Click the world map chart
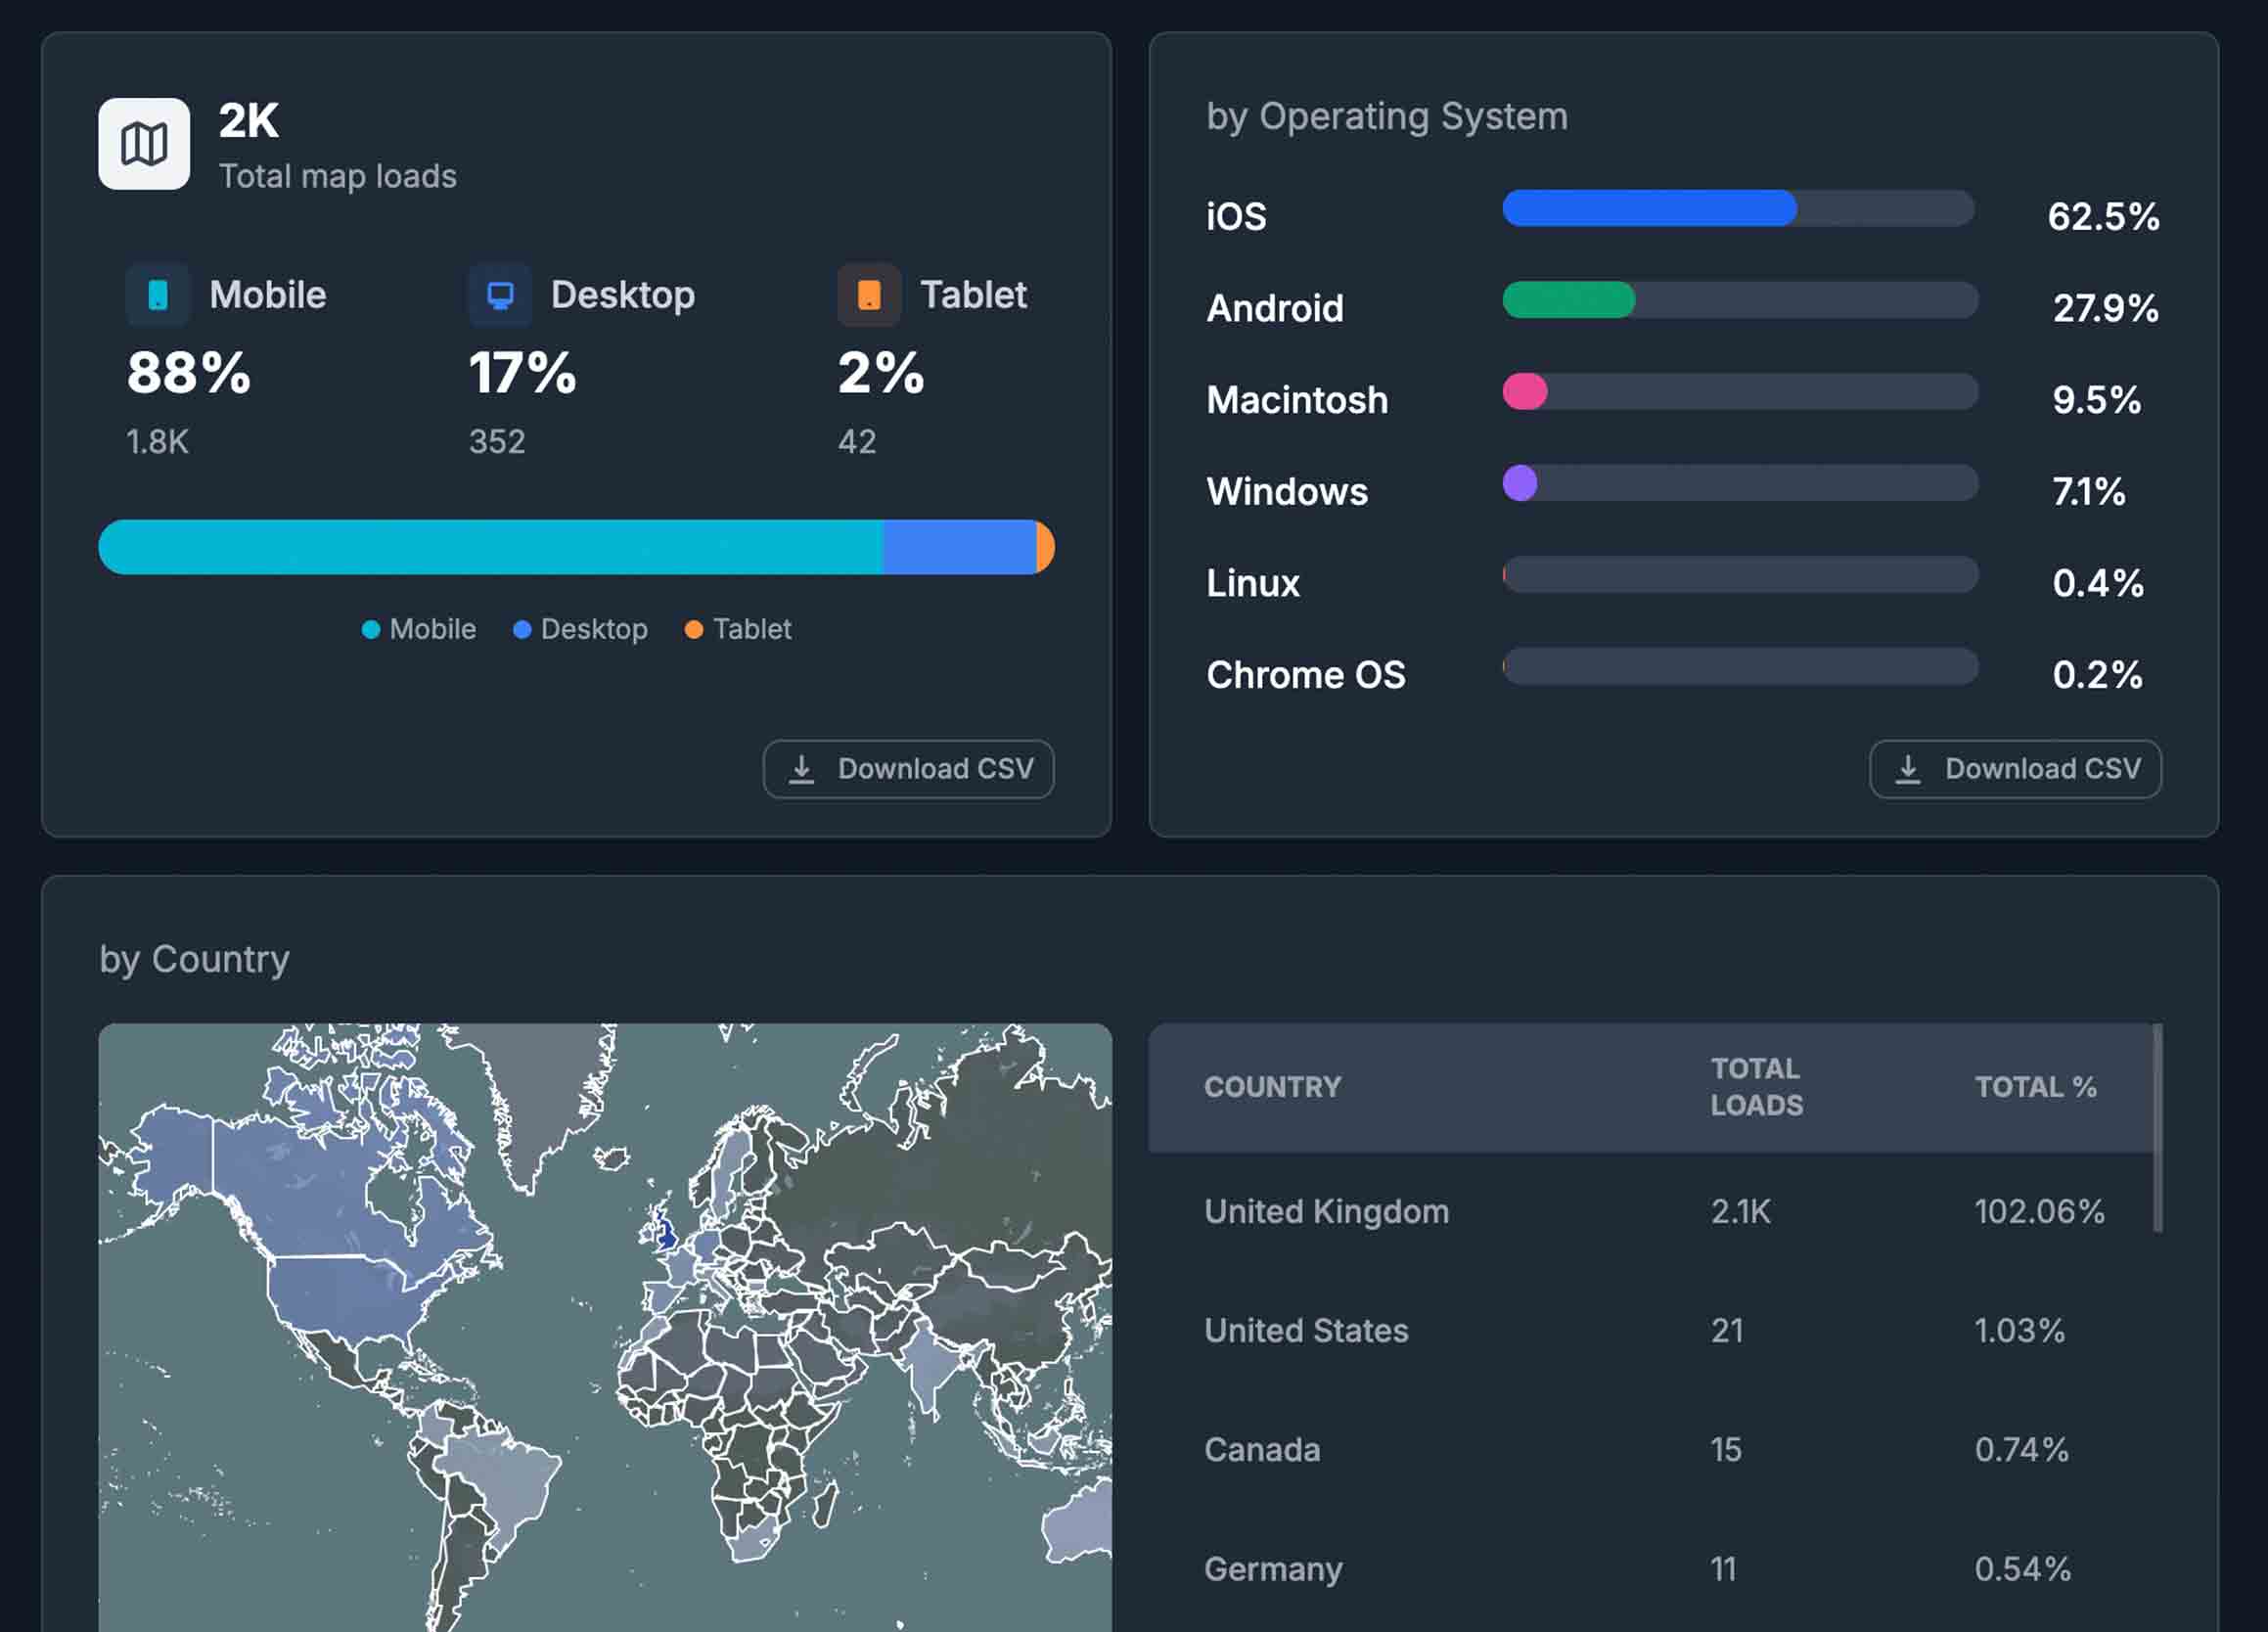The height and width of the screenshot is (1632, 2268). pyautogui.click(x=605, y=1328)
